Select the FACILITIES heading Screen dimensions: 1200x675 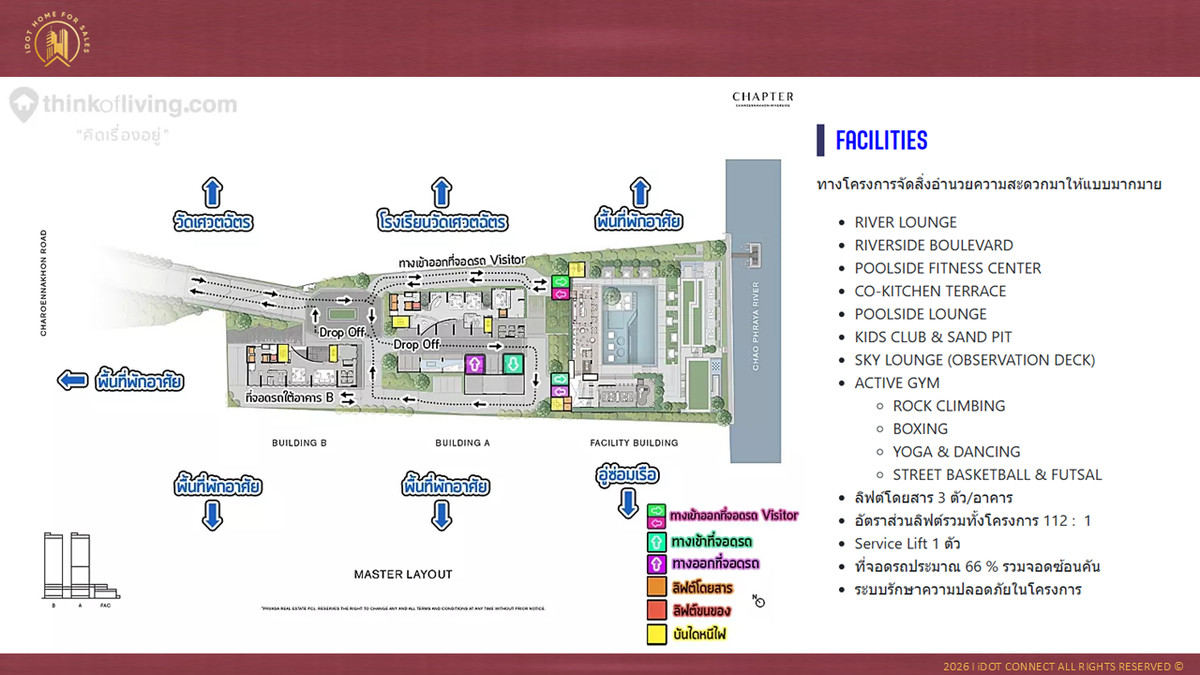(881, 140)
